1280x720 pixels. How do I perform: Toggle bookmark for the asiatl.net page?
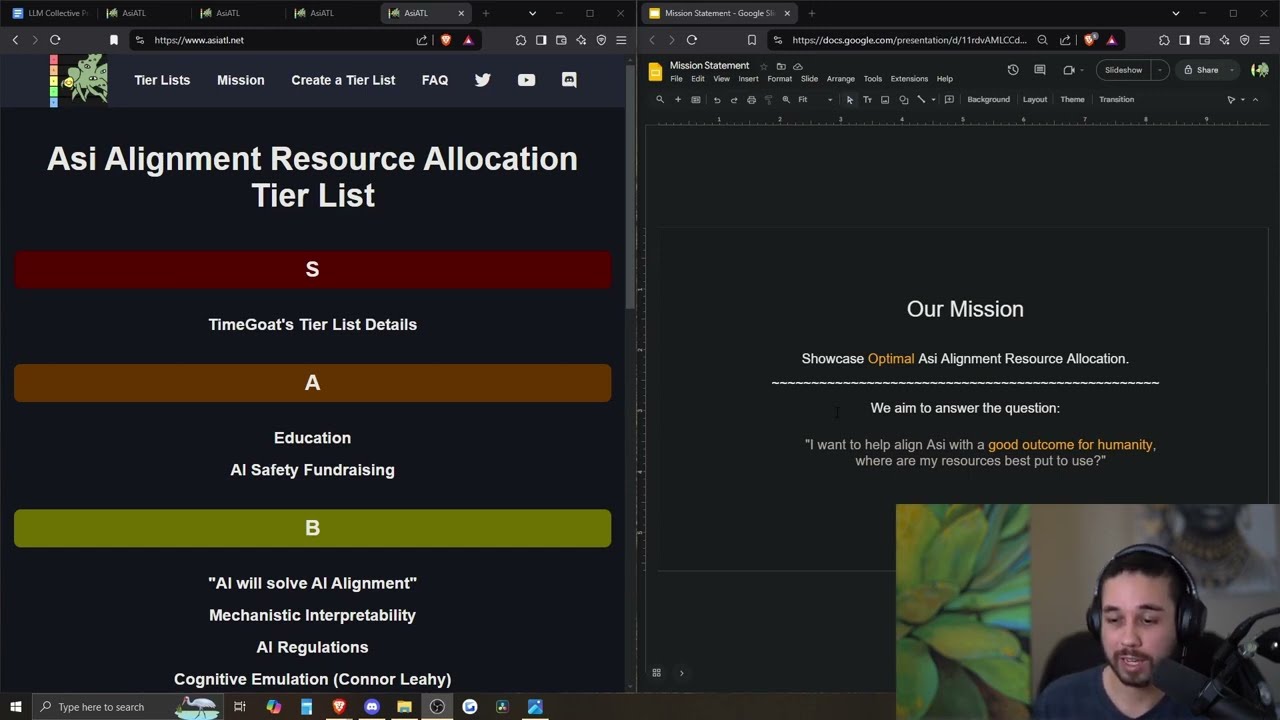pyautogui.click(x=114, y=40)
